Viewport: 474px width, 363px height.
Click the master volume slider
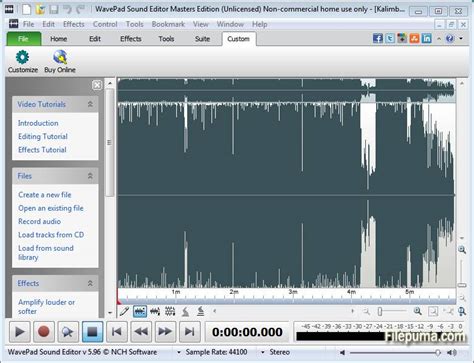point(395,352)
